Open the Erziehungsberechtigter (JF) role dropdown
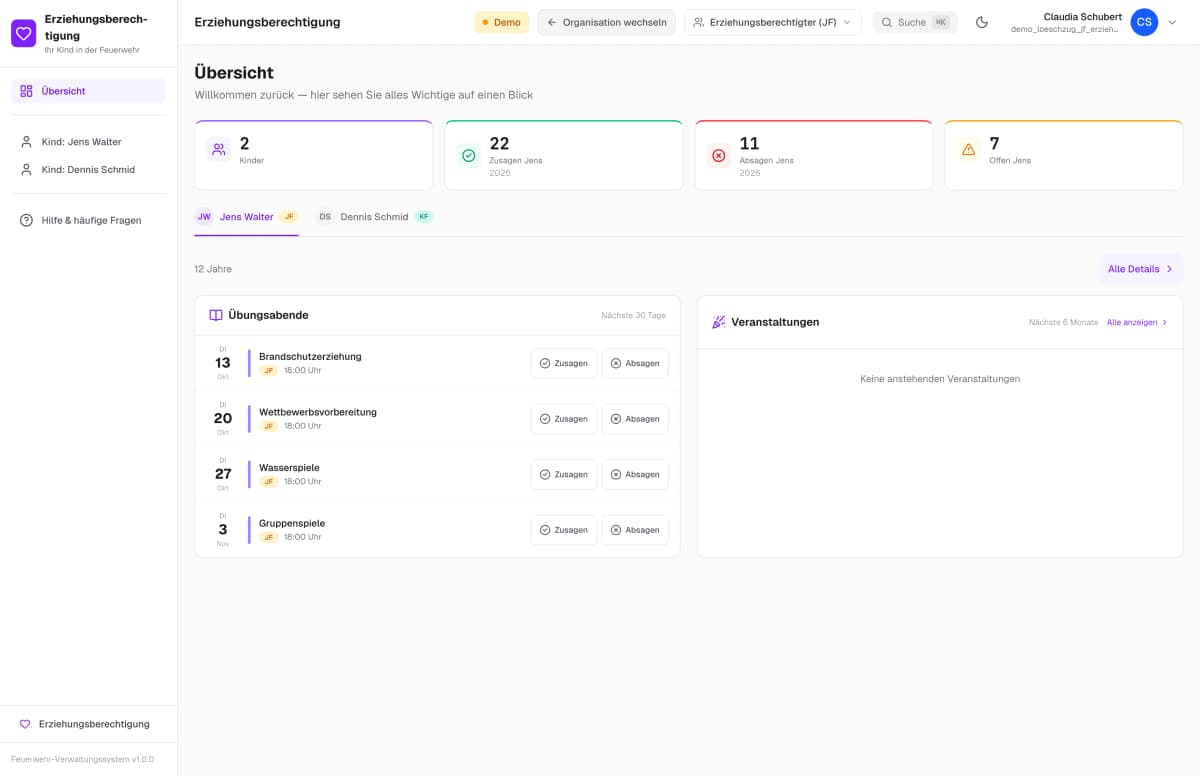 772,22
